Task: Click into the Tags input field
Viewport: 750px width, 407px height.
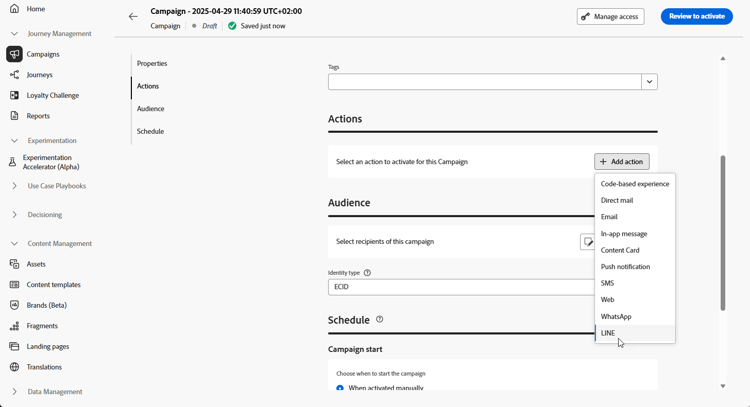Action: click(x=484, y=82)
